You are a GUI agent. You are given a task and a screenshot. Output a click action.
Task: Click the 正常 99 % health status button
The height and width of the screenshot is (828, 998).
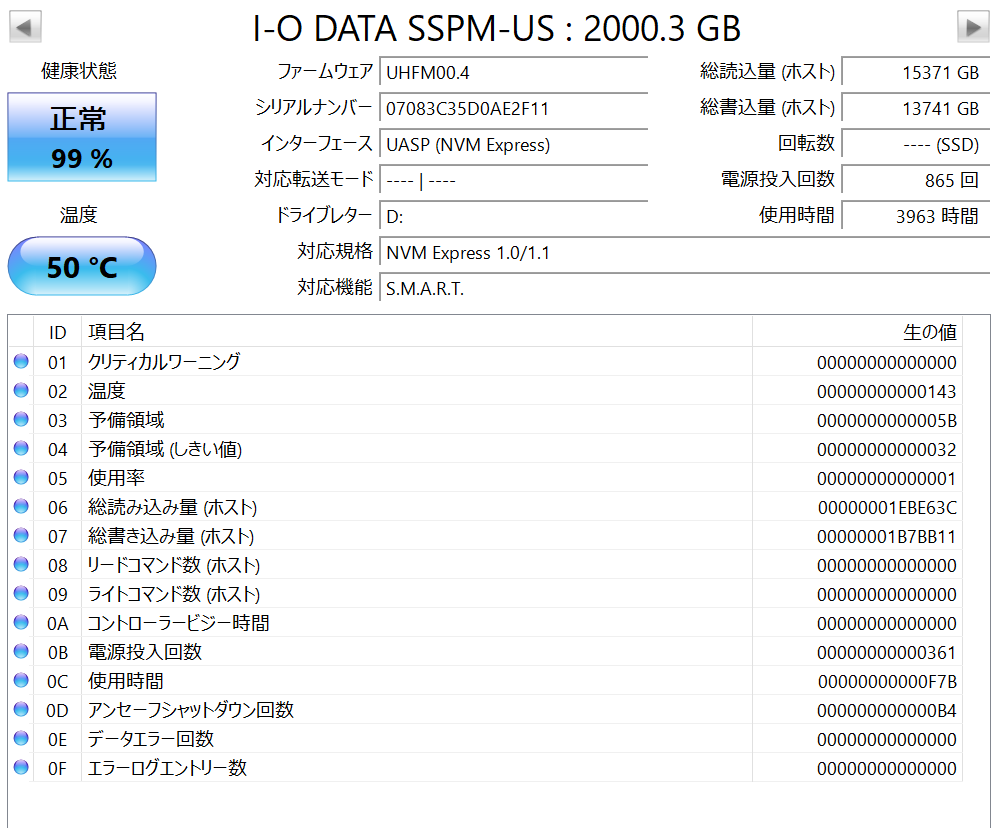(x=82, y=138)
